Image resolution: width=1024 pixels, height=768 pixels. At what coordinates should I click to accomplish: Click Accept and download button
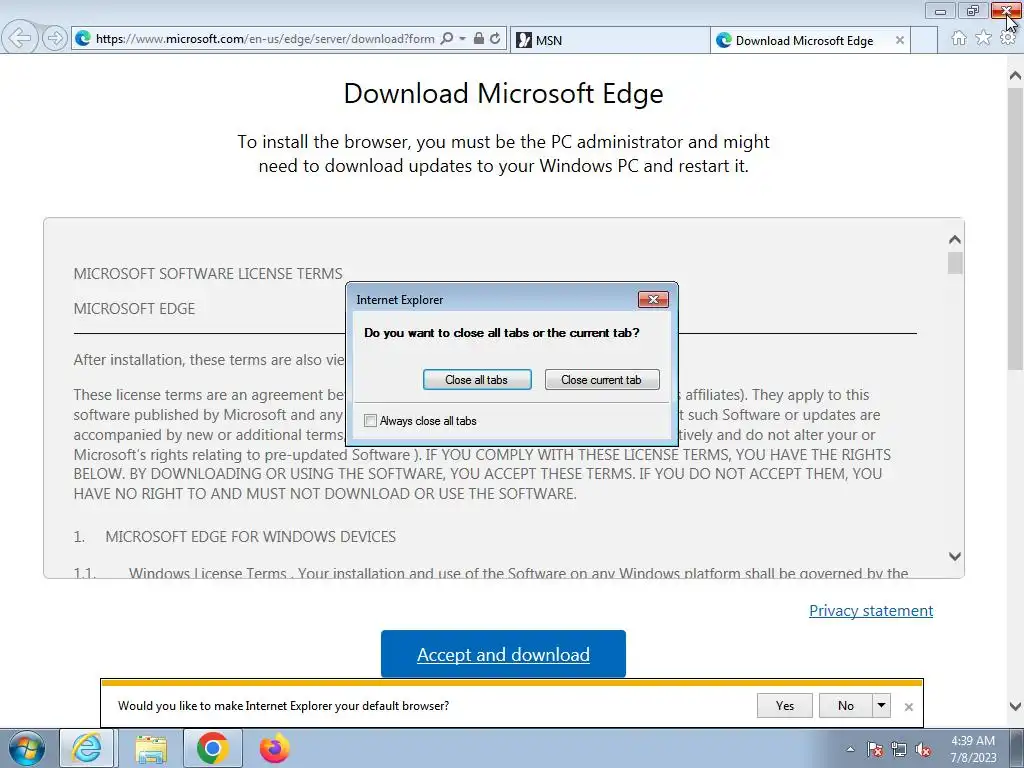503,654
